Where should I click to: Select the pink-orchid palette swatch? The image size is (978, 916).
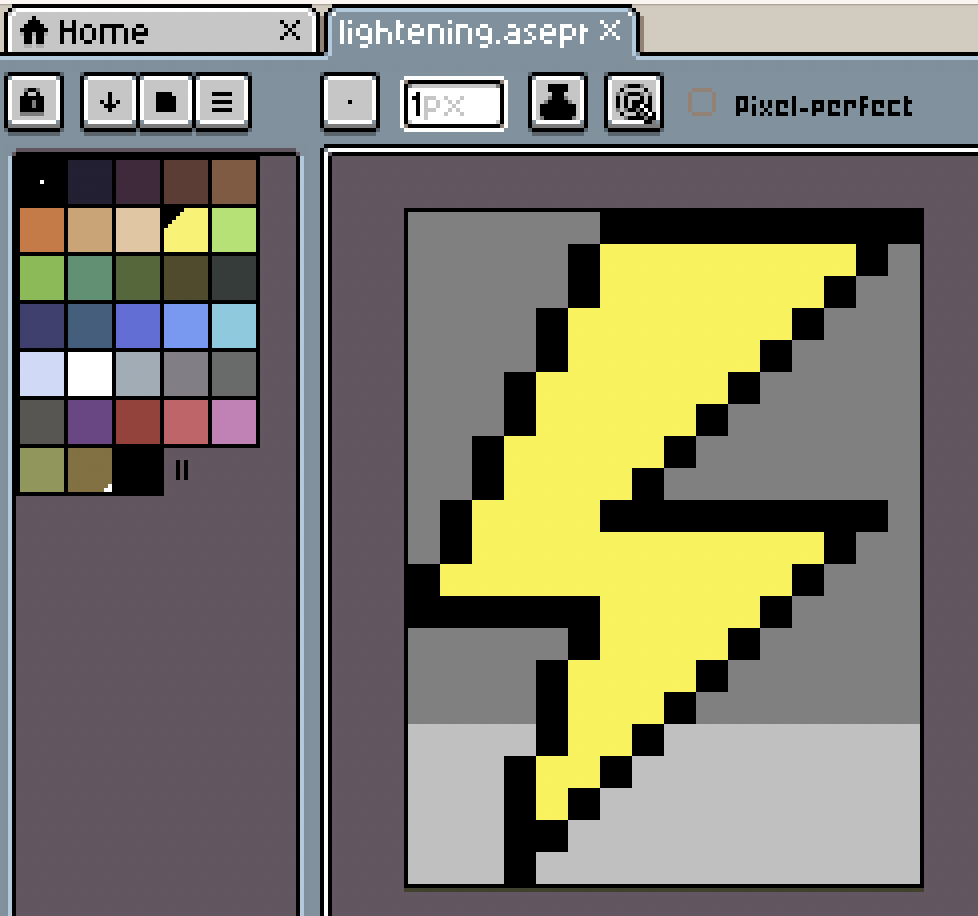pyautogui.click(x=234, y=422)
